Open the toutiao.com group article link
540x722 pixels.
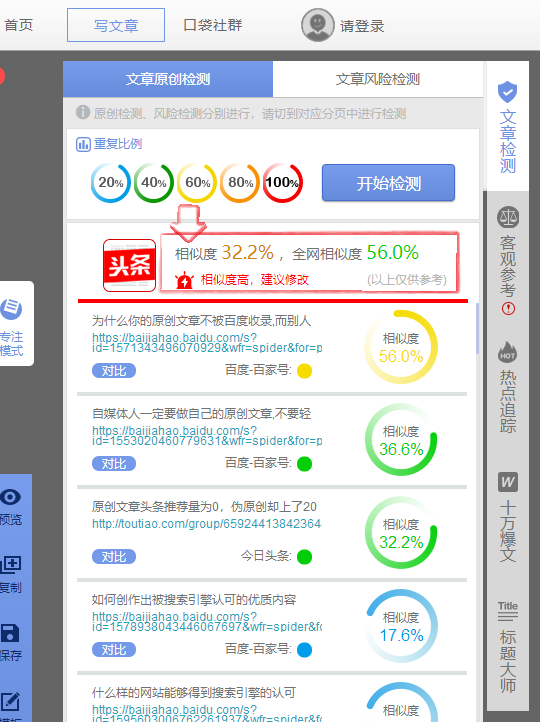[x=206, y=524]
